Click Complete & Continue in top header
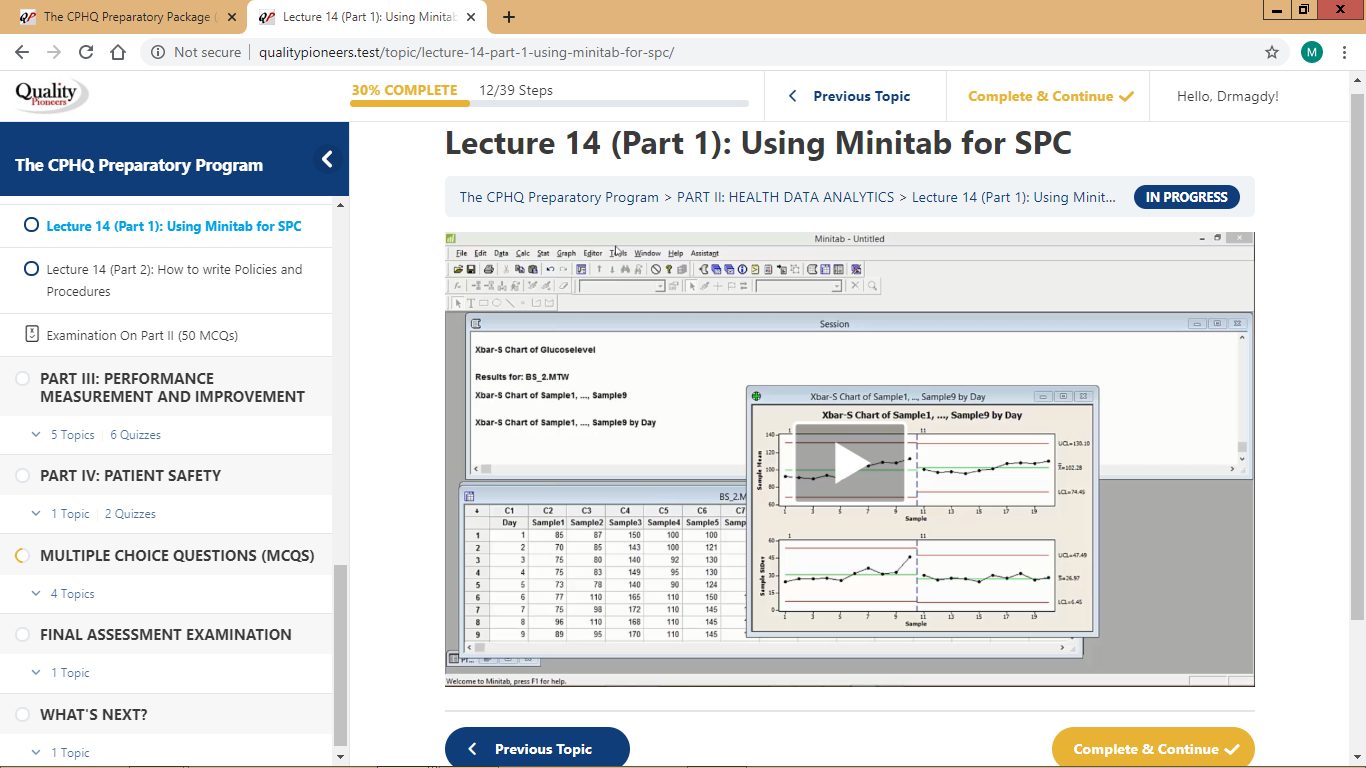Image resolution: width=1366 pixels, height=768 pixels. coord(1050,96)
